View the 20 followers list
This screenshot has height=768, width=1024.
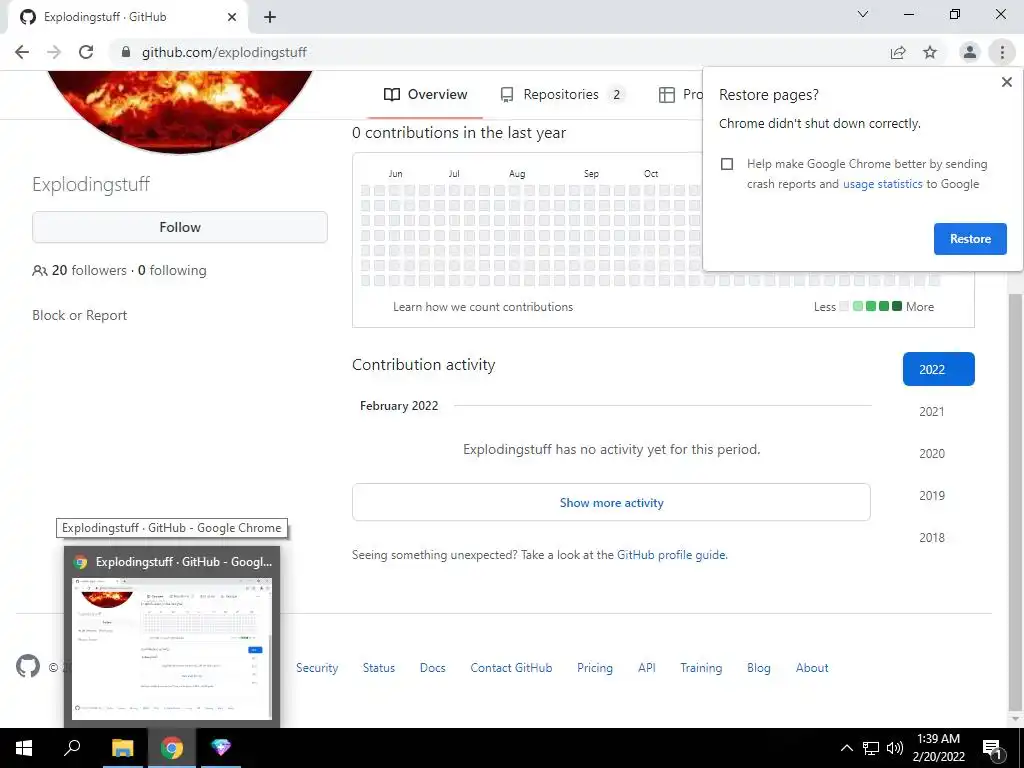pyautogui.click(x=89, y=270)
